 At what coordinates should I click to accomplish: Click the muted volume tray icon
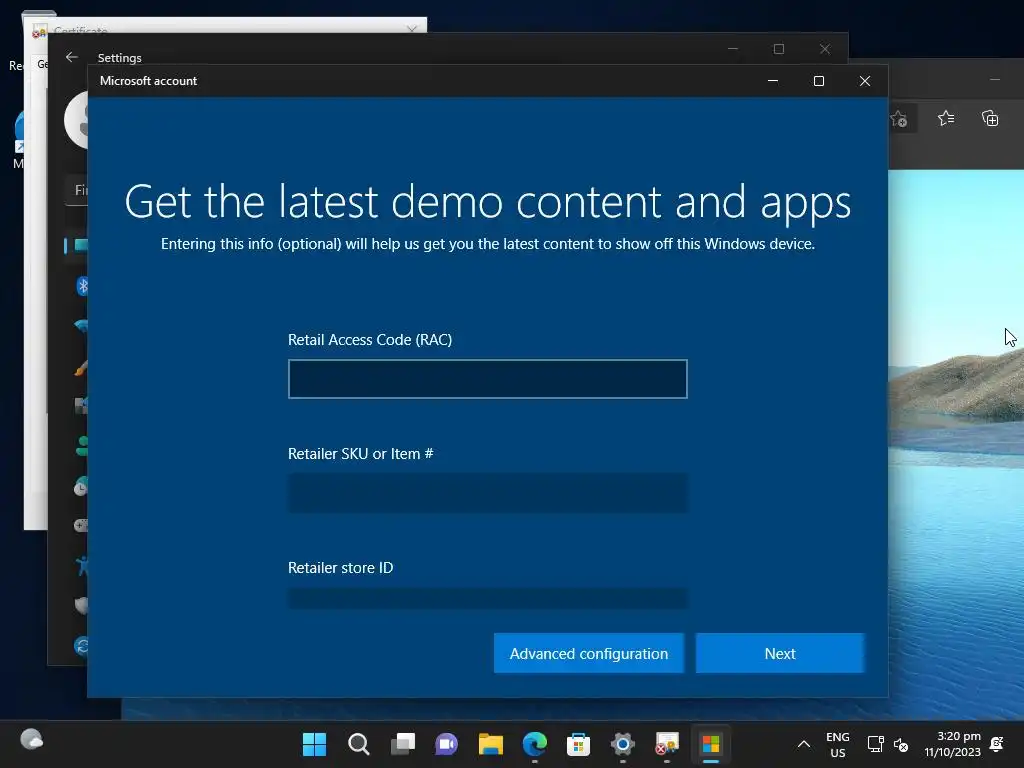[901, 744]
